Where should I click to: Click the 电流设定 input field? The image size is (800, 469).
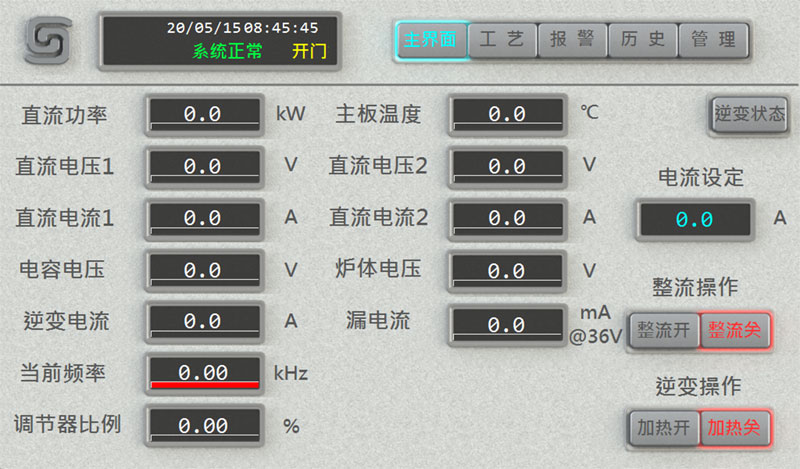[694, 219]
